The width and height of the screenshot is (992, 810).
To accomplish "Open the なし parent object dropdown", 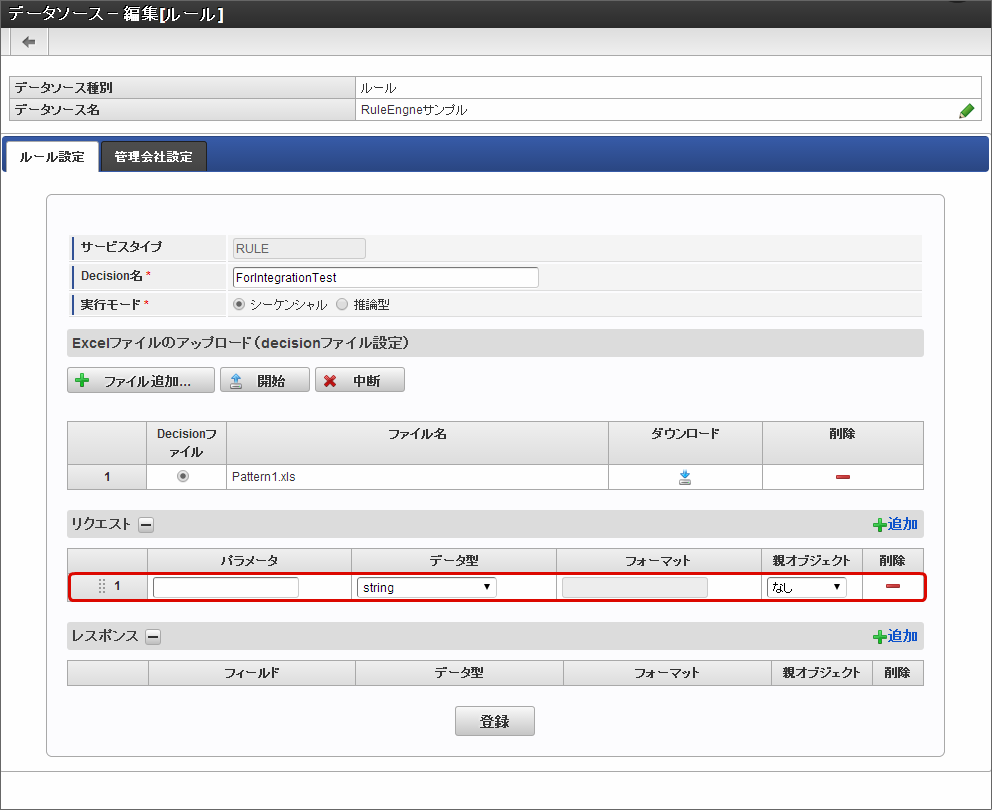I will (806, 587).
